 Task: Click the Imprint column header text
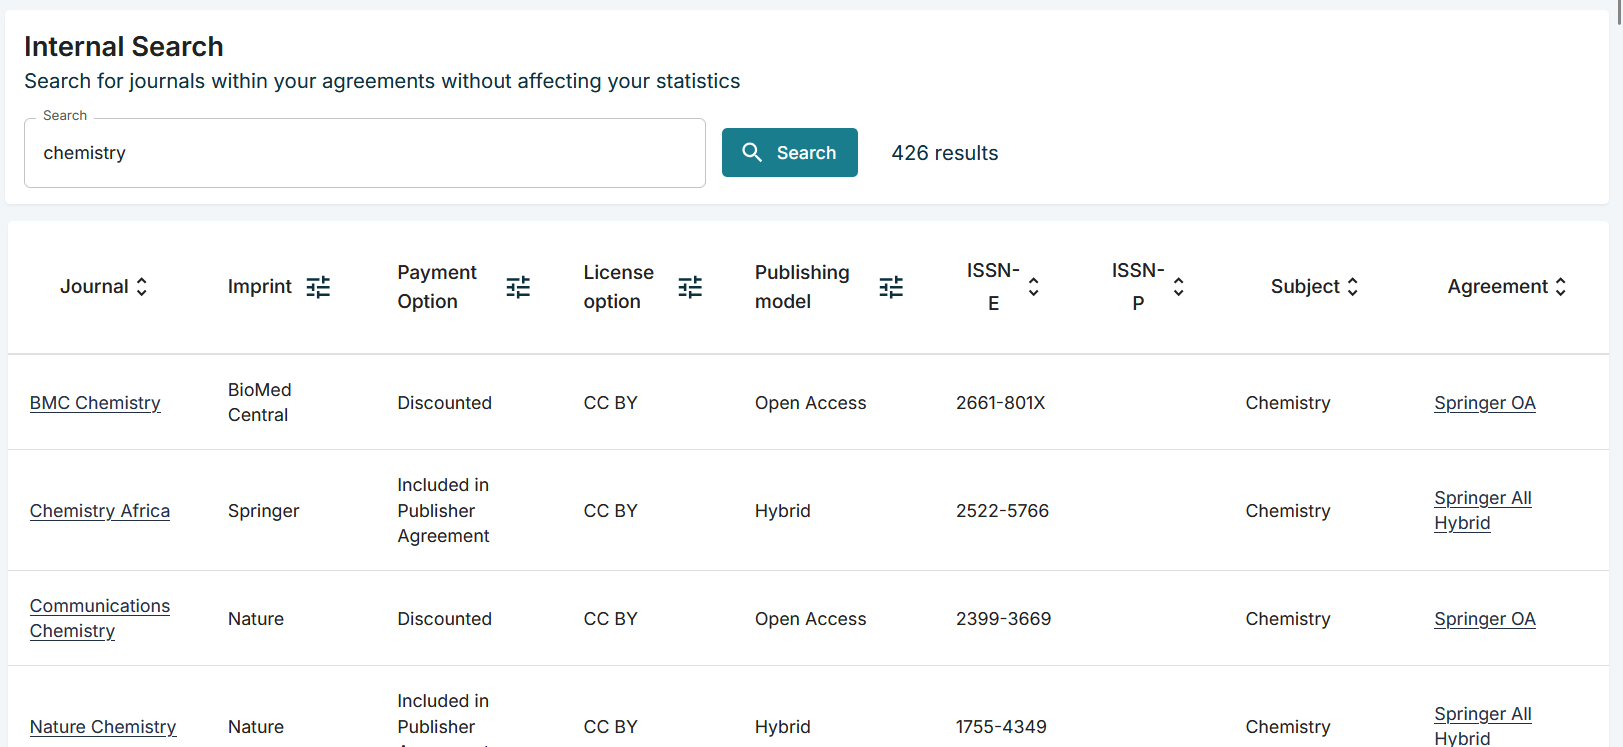[x=260, y=287]
